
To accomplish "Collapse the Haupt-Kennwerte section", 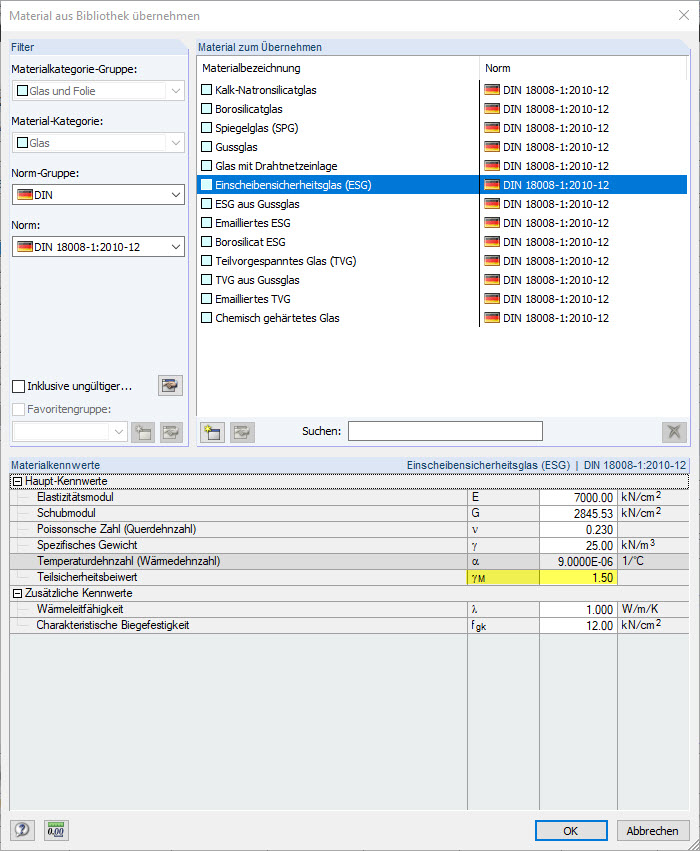I will (17, 481).
